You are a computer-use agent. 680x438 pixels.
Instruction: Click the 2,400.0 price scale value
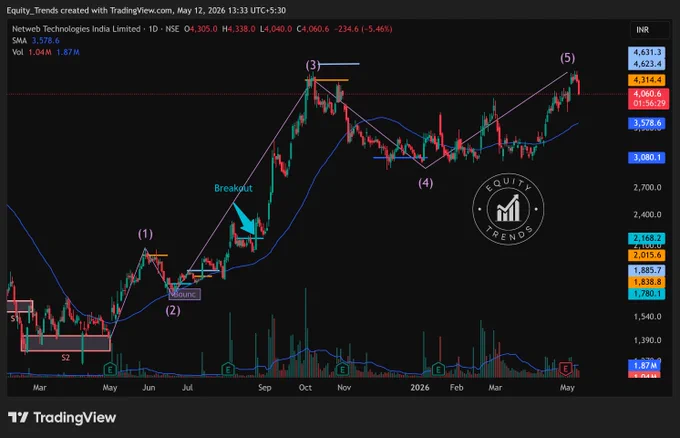pos(647,215)
